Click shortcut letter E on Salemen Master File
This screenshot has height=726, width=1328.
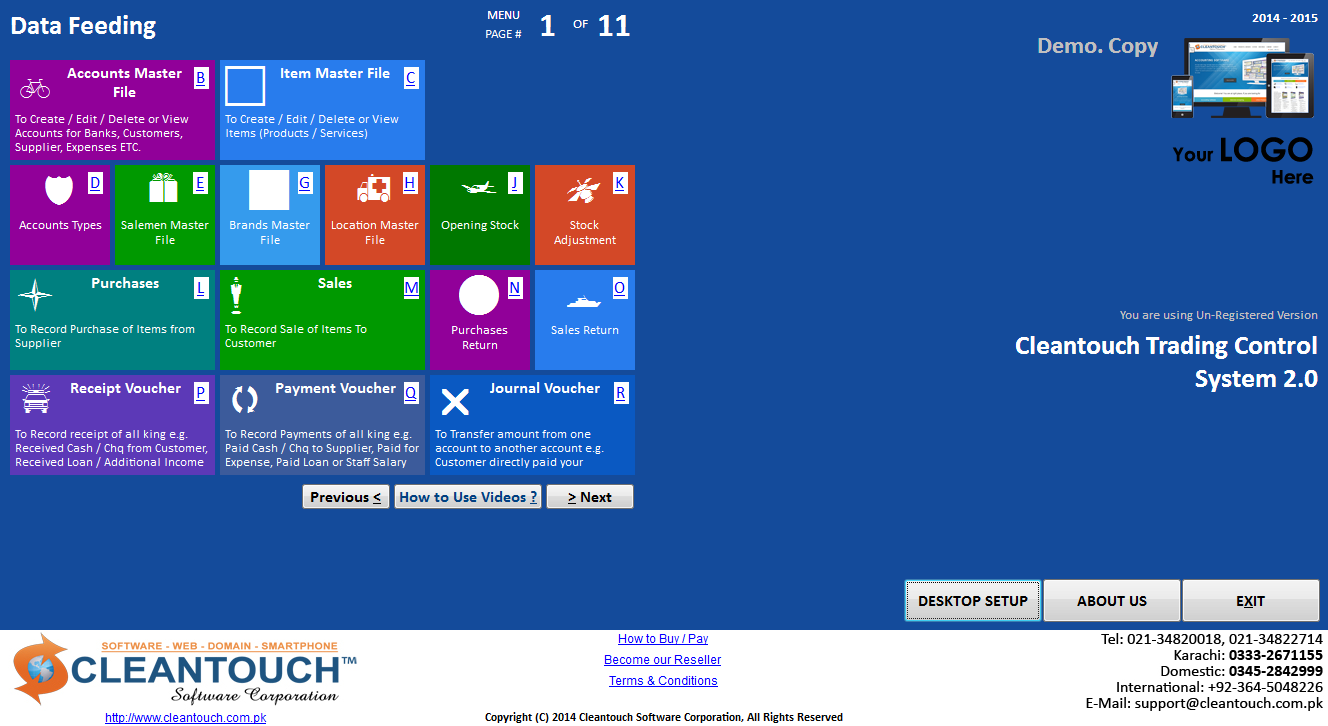pyautogui.click(x=200, y=183)
